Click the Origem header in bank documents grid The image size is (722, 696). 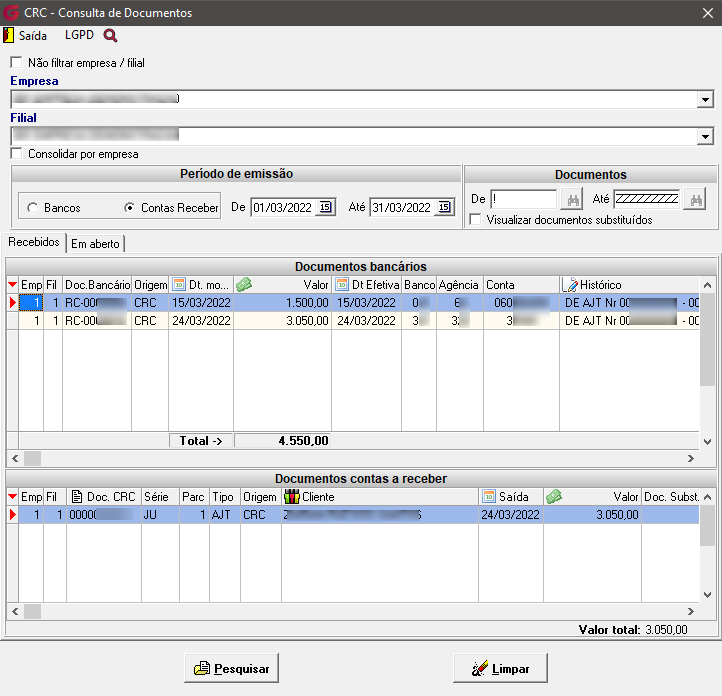point(150,285)
